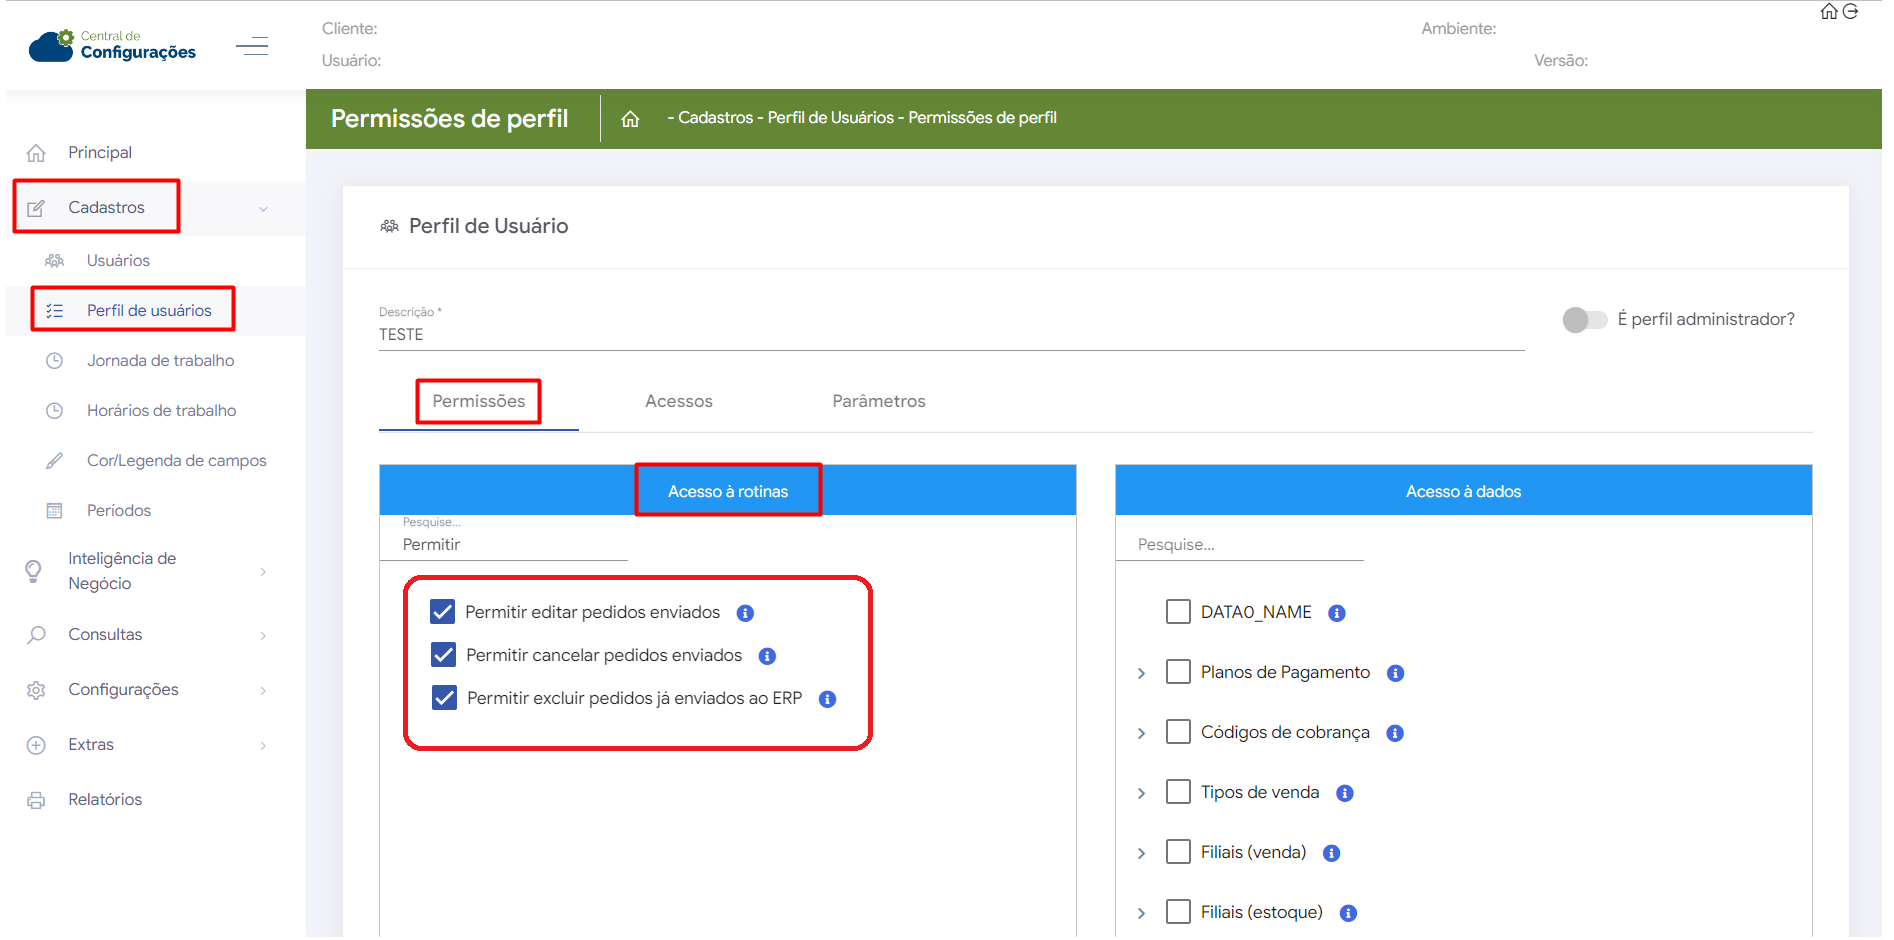Click info icon next to DATA0_NAME
Screen dimensions: 1894x940
coord(1337,613)
